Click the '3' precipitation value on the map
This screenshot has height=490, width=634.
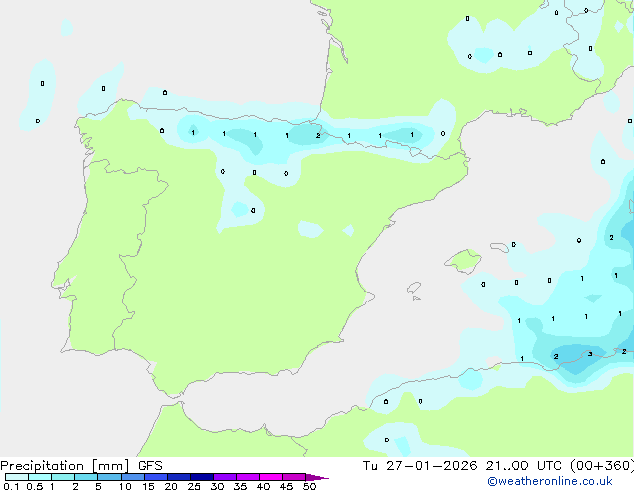[x=590, y=354]
